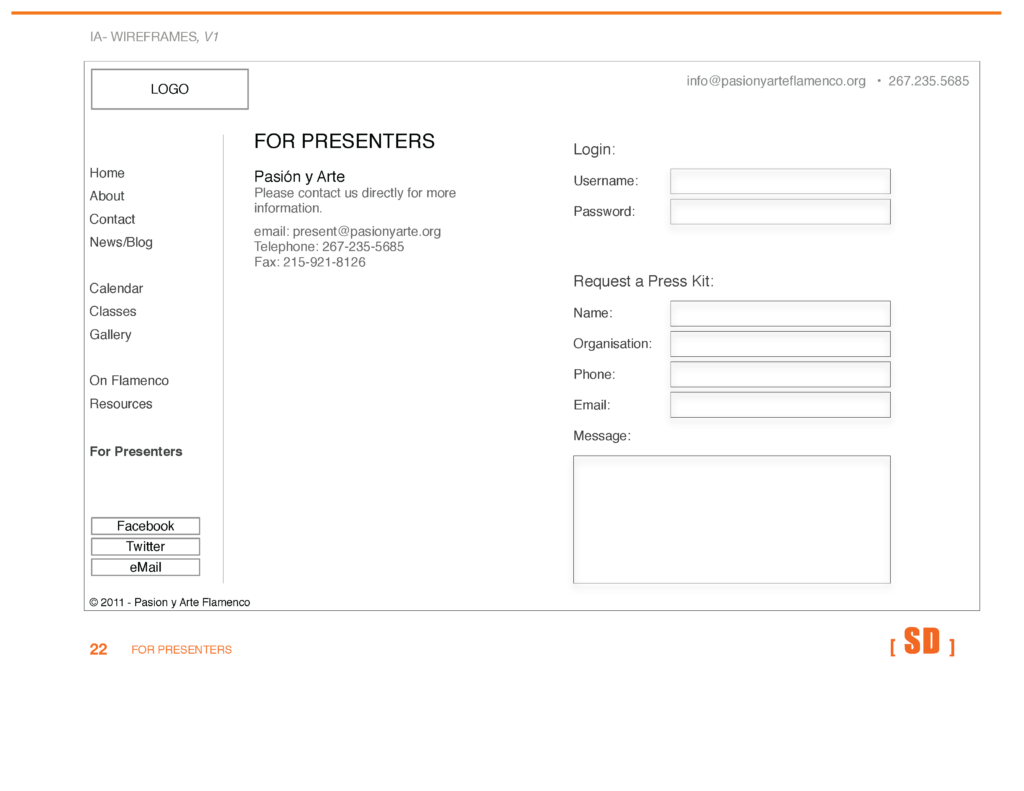Viewport: 1024px width, 791px height.
Task: Select News/Blog in the sidebar
Action: click(x=121, y=242)
